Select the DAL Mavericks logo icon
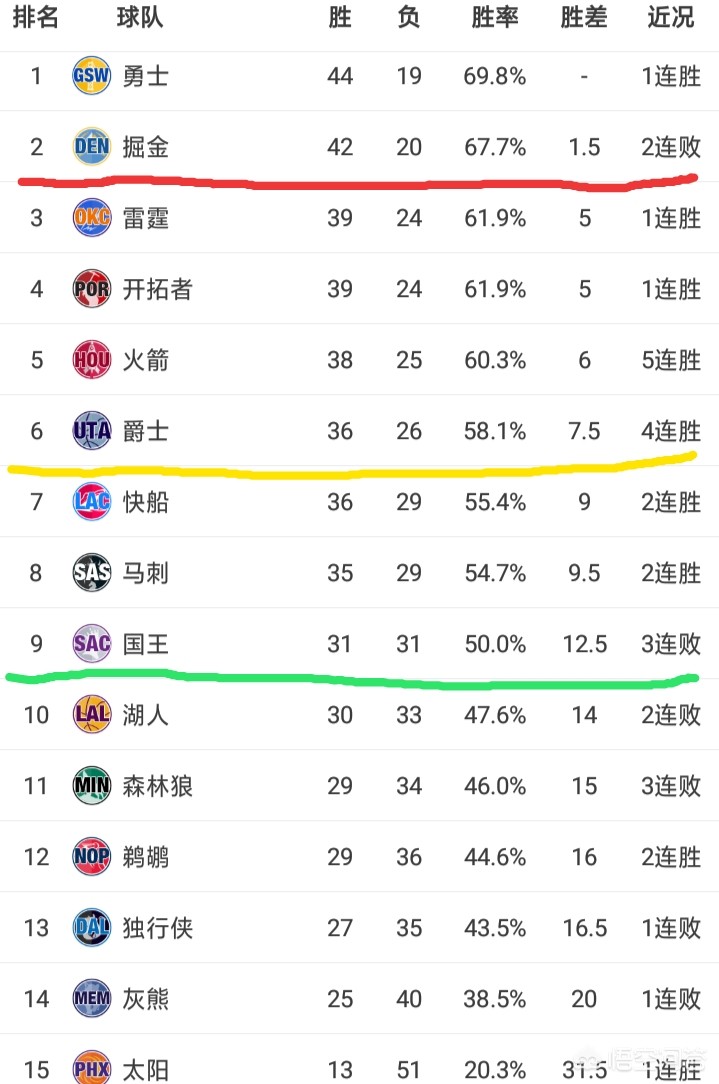719x1084 pixels. (x=92, y=928)
